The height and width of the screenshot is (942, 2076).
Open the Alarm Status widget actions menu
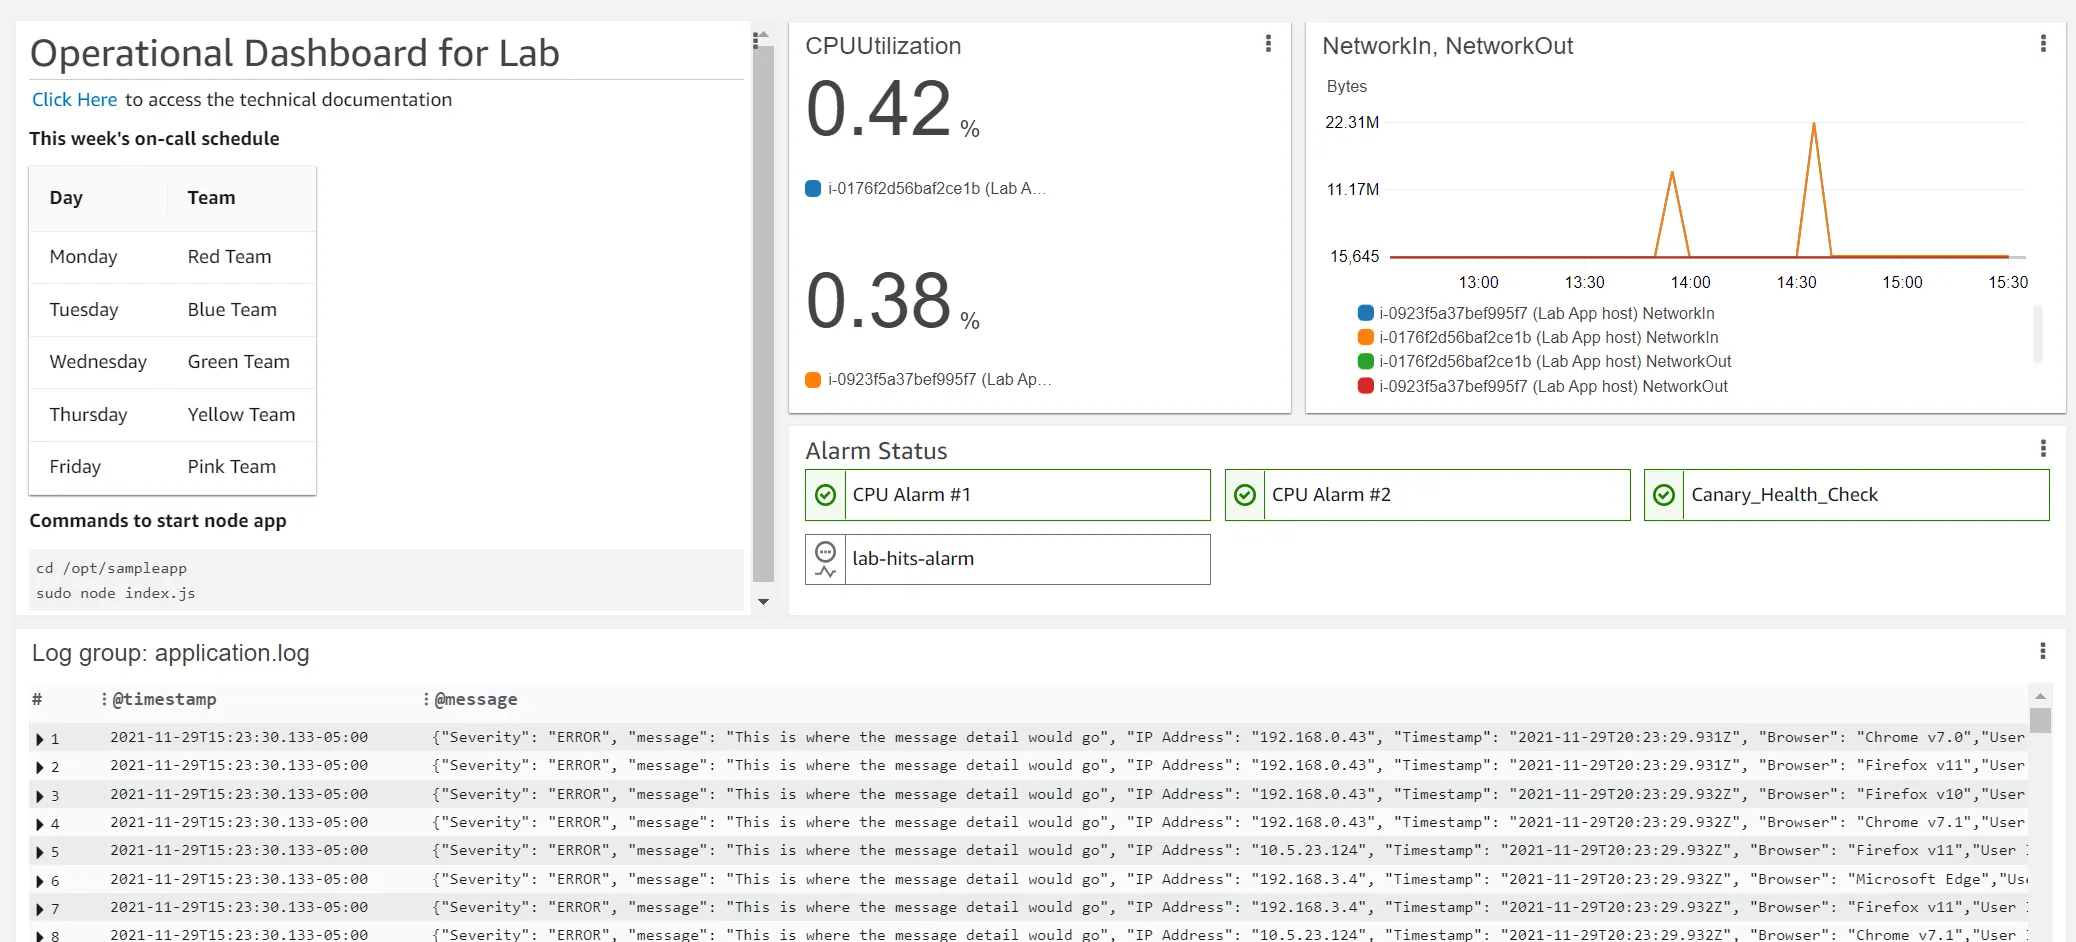[x=2043, y=449]
